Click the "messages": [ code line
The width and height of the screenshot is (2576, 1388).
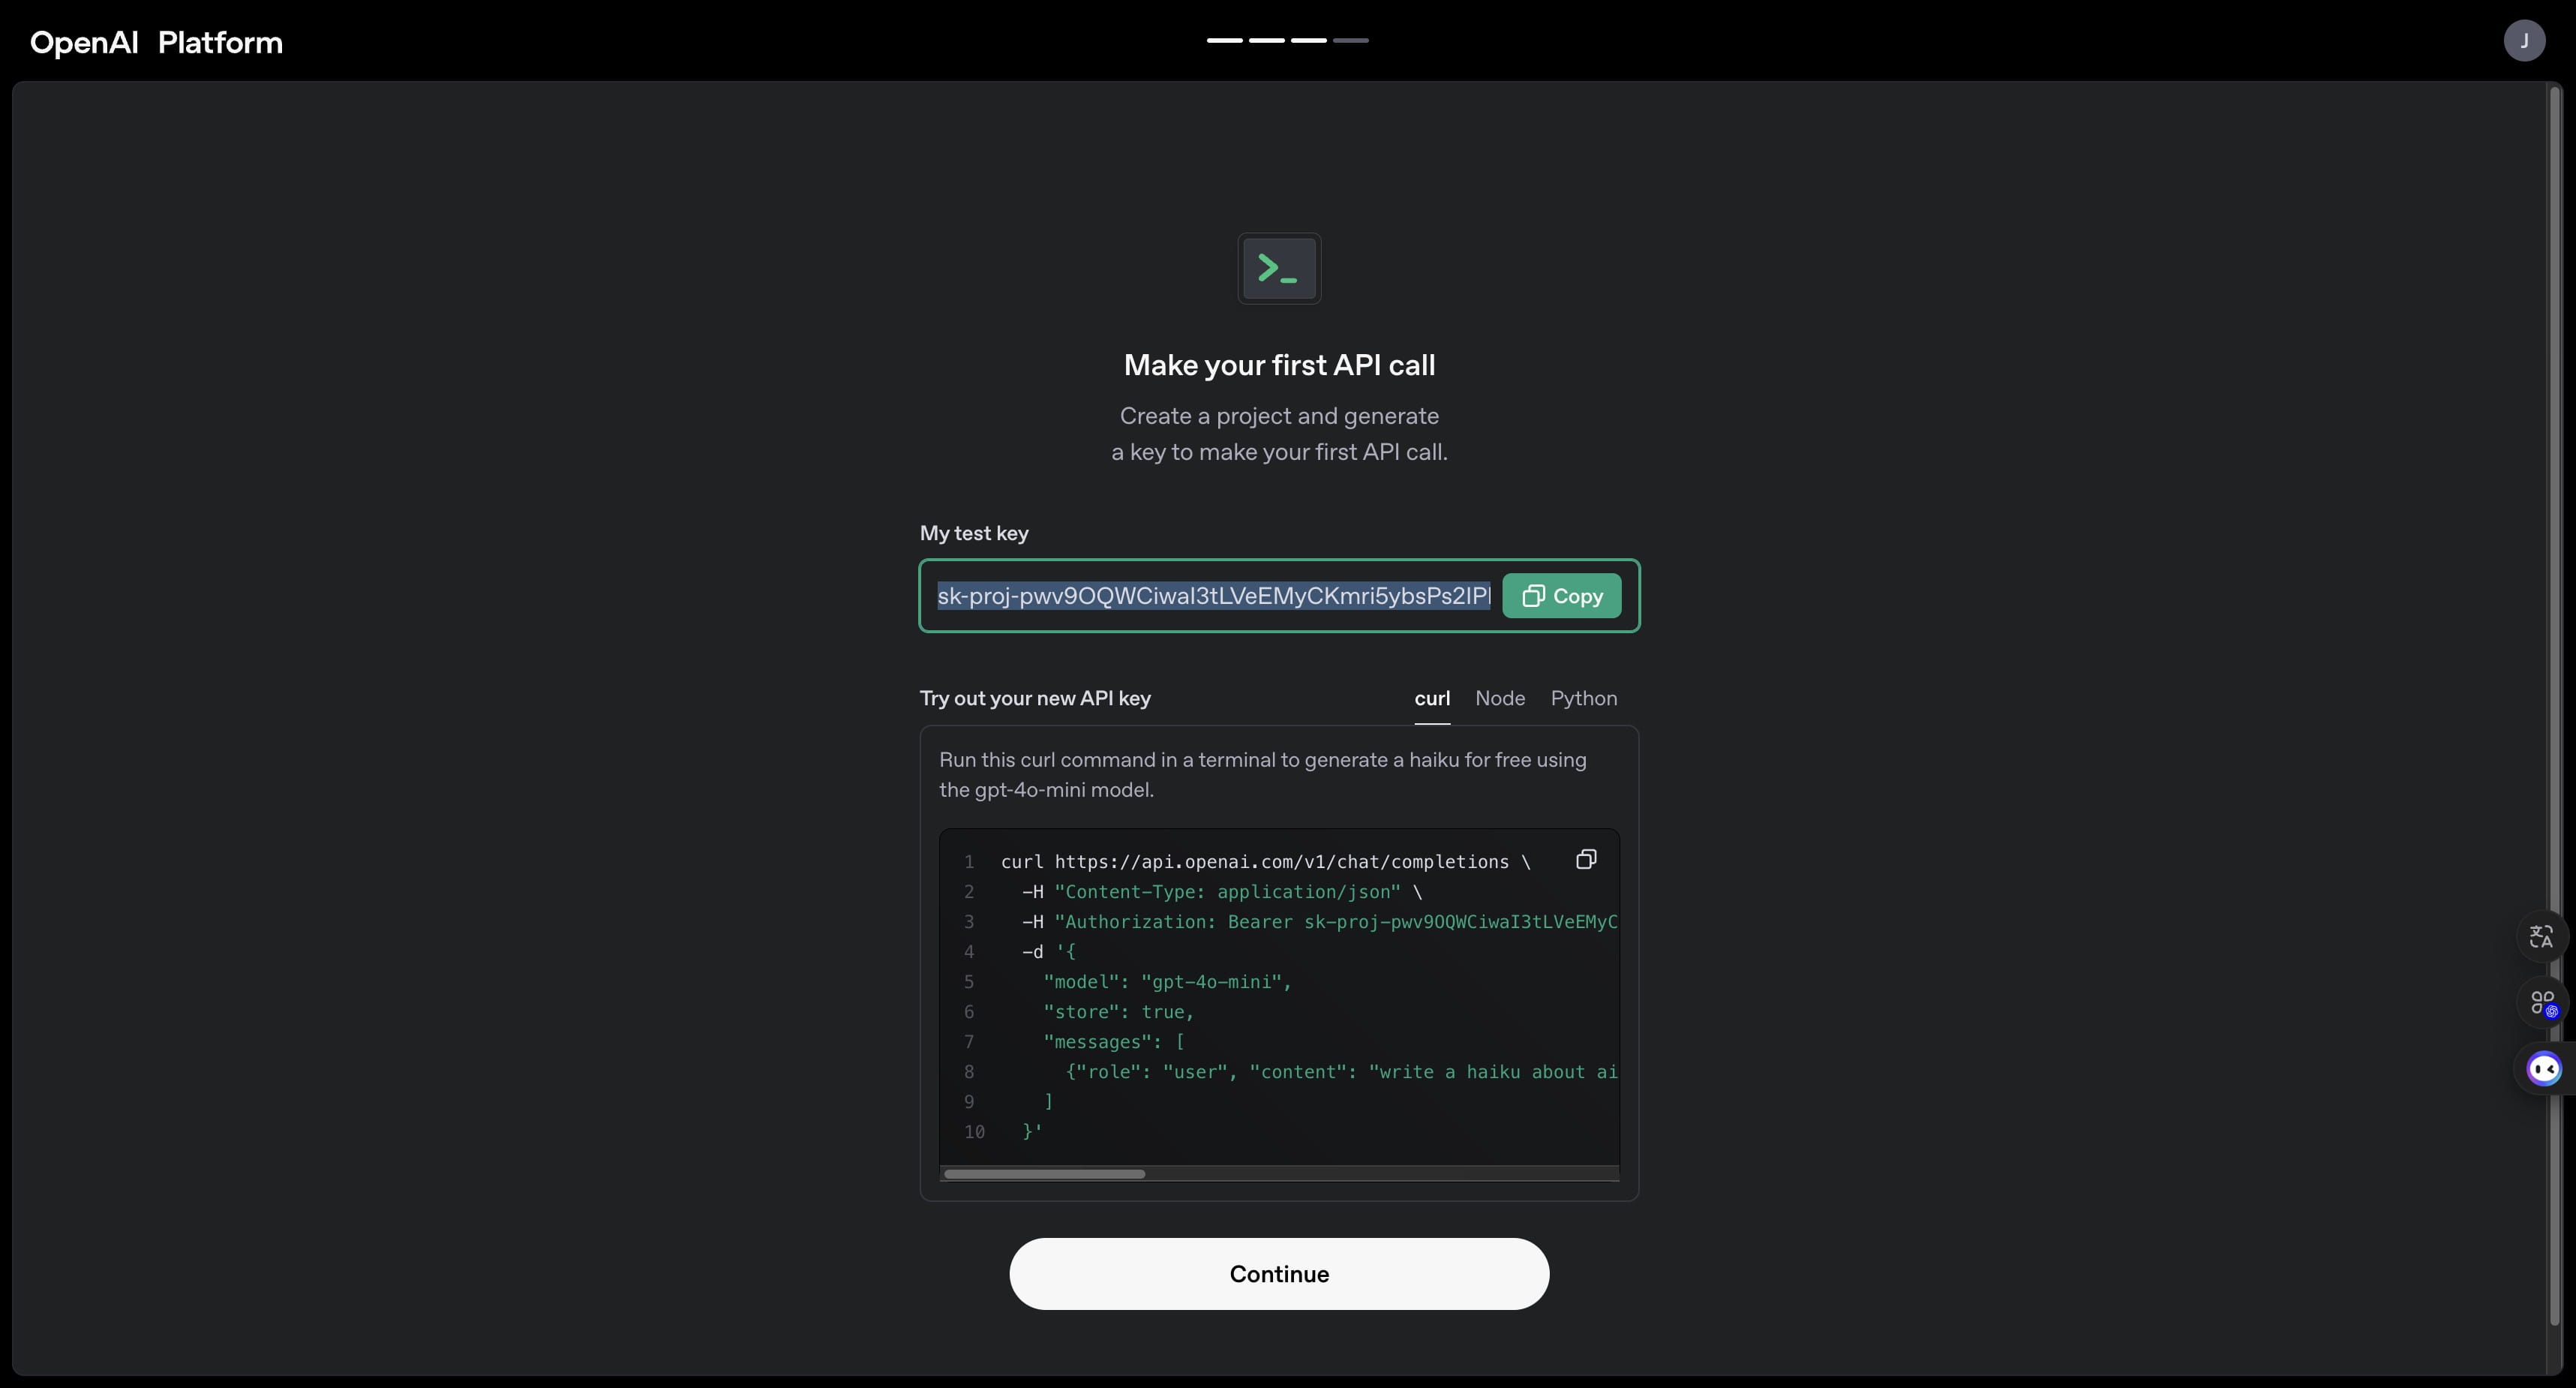point(1113,1042)
